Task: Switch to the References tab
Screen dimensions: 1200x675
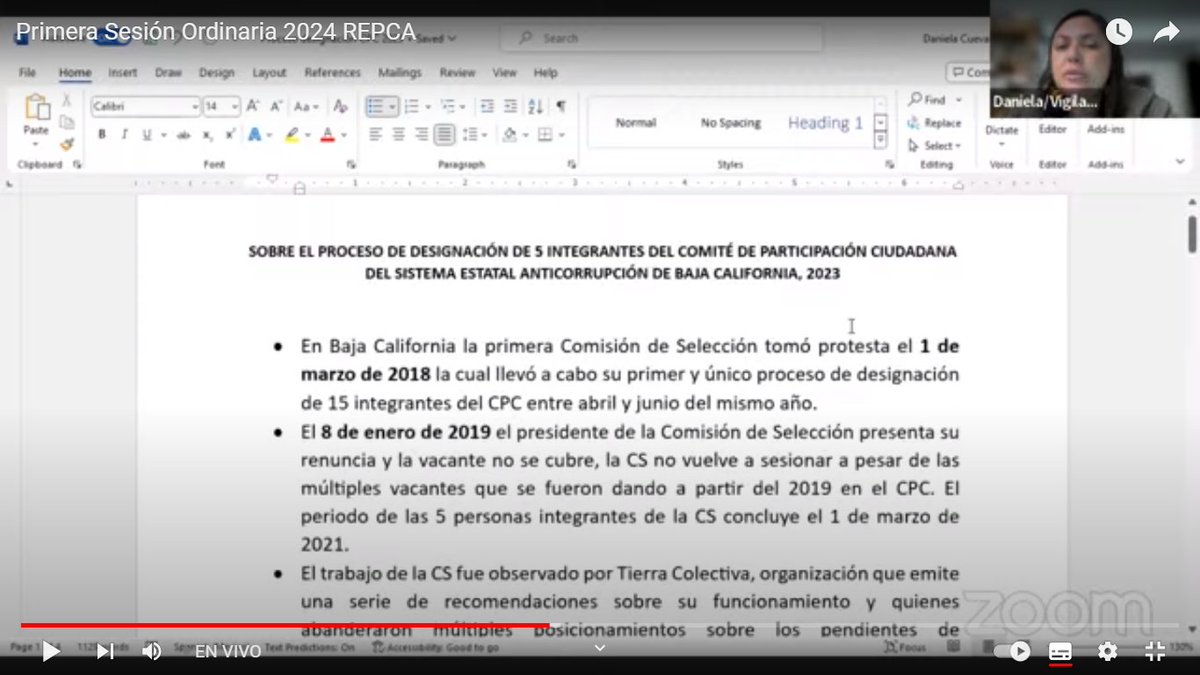Action: (x=333, y=73)
